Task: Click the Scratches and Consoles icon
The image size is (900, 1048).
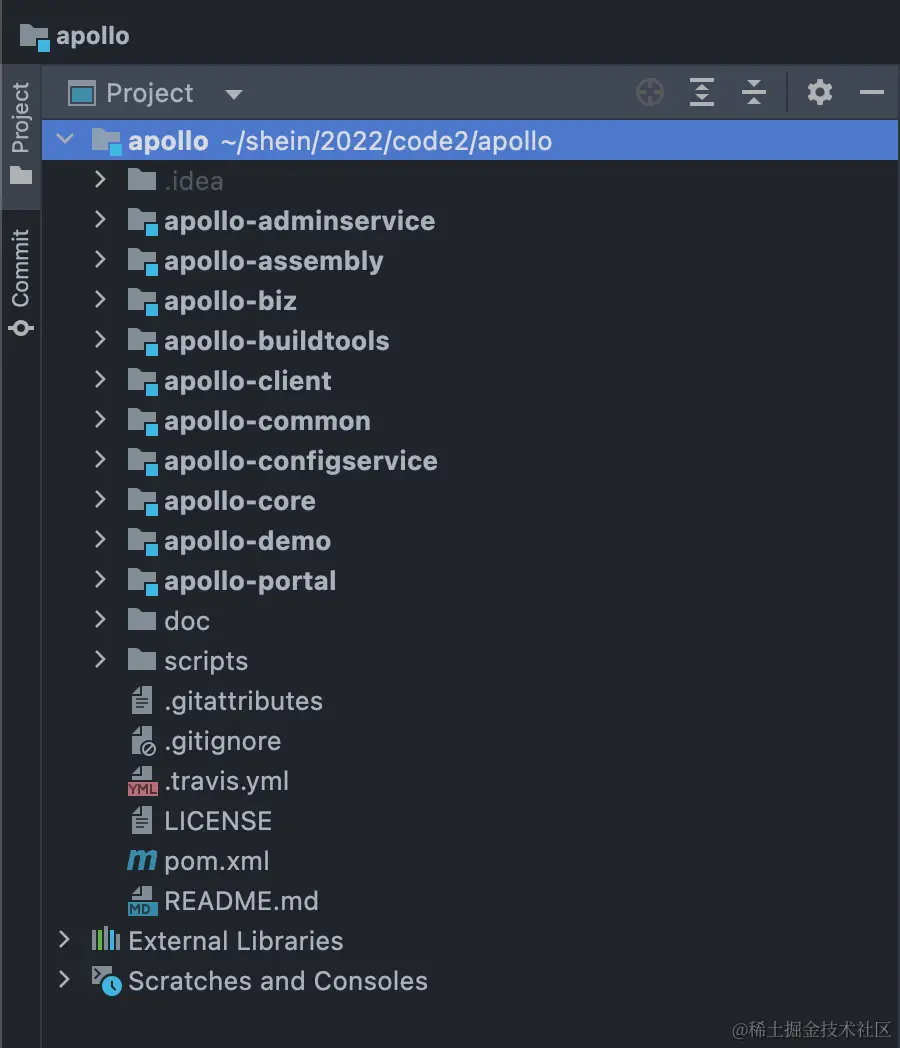Action: [x=106, y=981]
